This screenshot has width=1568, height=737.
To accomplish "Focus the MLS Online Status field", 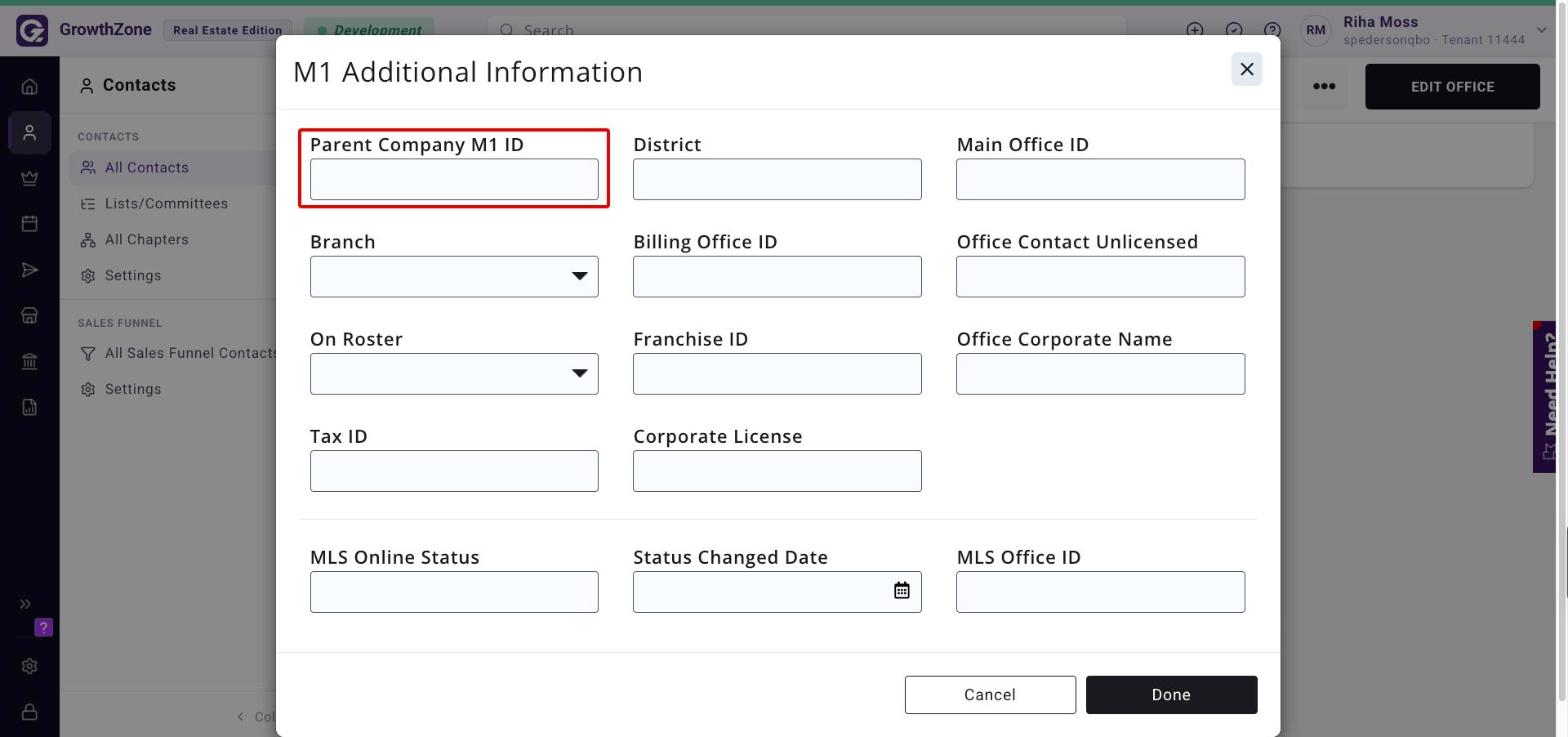I will tap(454, 592).
